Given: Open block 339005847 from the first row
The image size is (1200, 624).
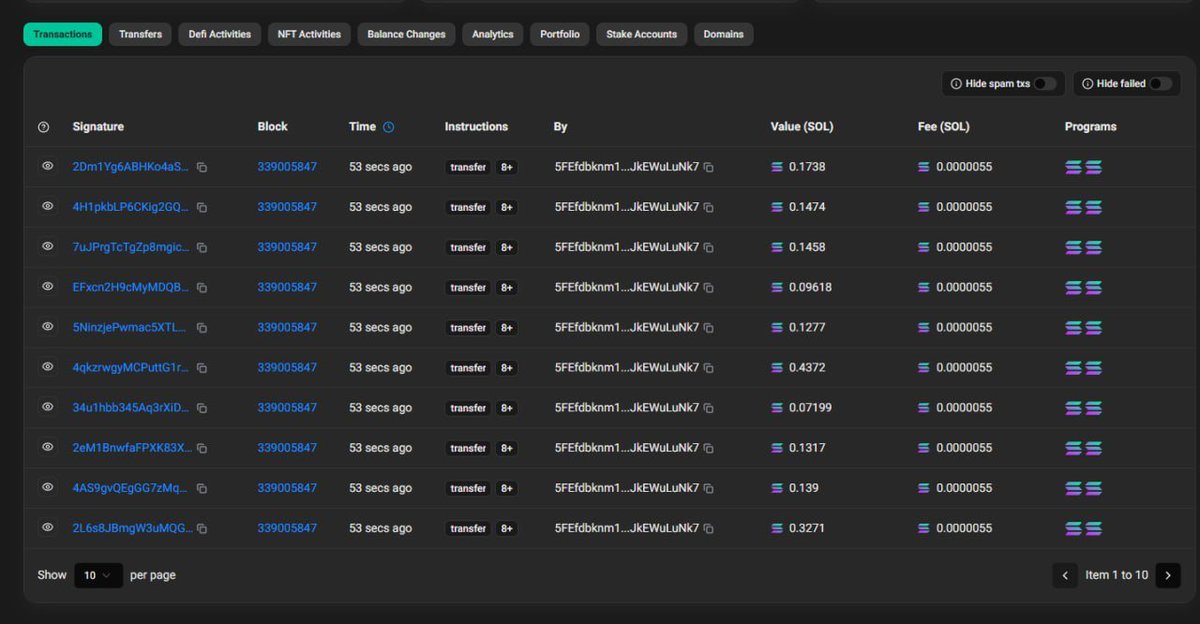Looking at the screenshot, I should (287, 167).
